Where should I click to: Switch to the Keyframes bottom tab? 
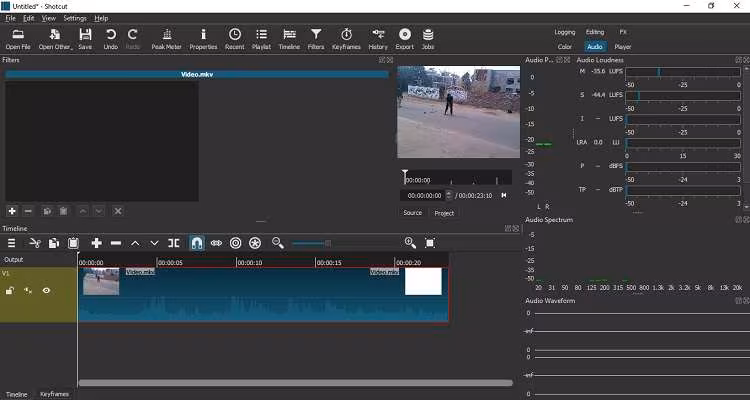(x=54, y=394)
